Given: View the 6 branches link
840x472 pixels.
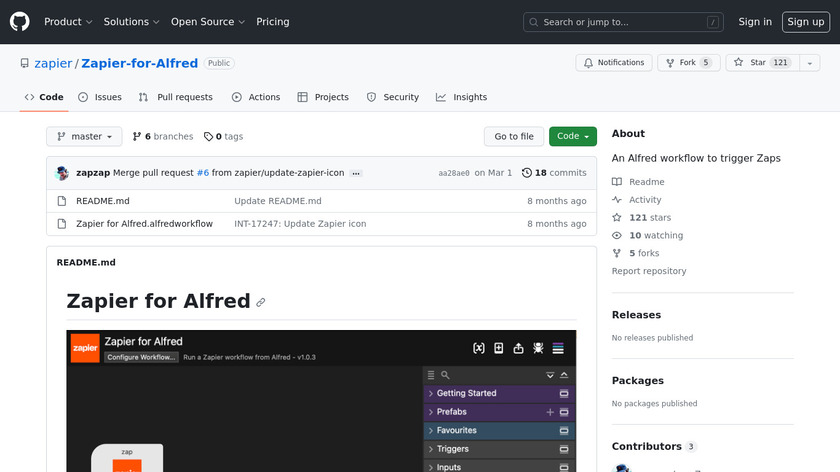Looking at the screenshot, I should tap(163, 137).
